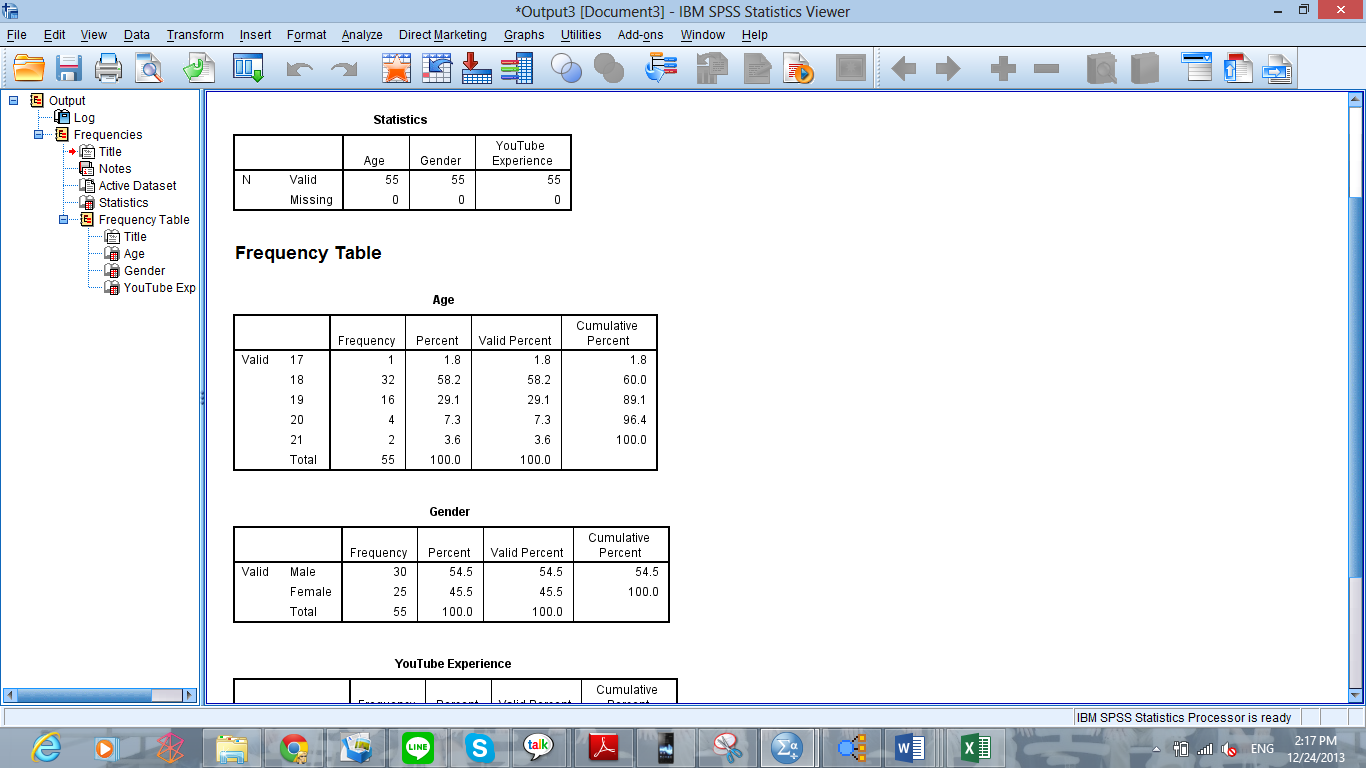1366x768 pixels.
Task: Select Gender in the outline pane
Action: pos(144,270)
